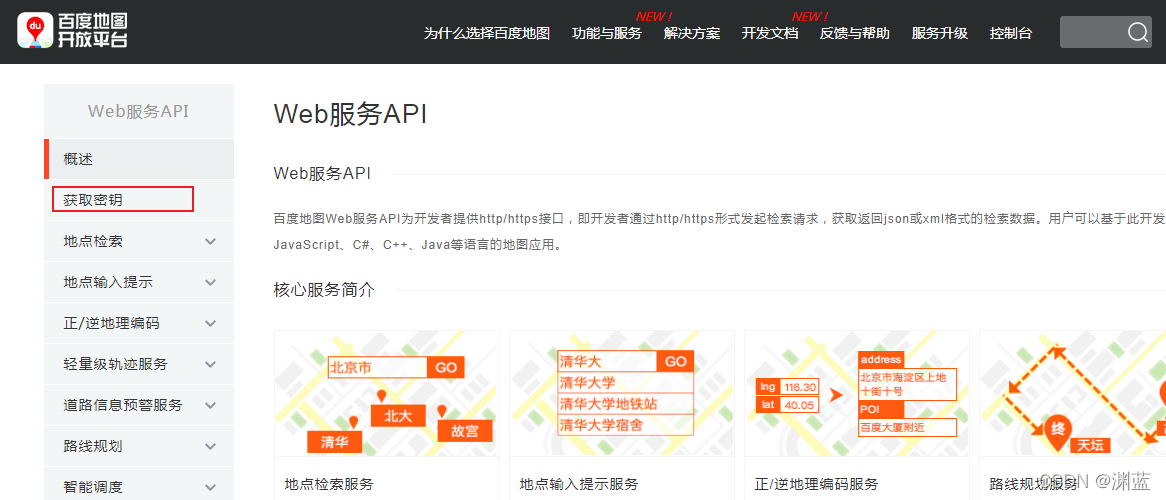The height and width of the screenshot is (500, 1166).
Task: Click the 路线规划服务 card title
Action: click(1034, 484)
